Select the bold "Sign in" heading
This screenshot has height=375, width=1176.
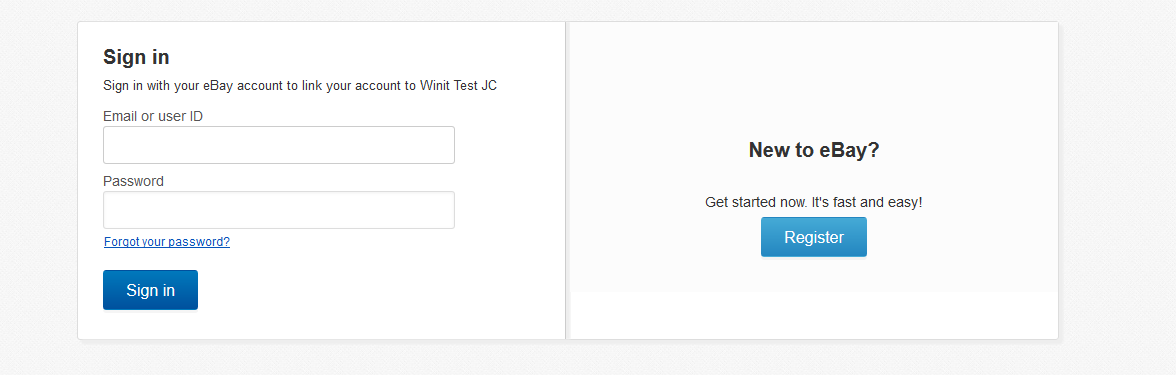(x=136, y=57)
